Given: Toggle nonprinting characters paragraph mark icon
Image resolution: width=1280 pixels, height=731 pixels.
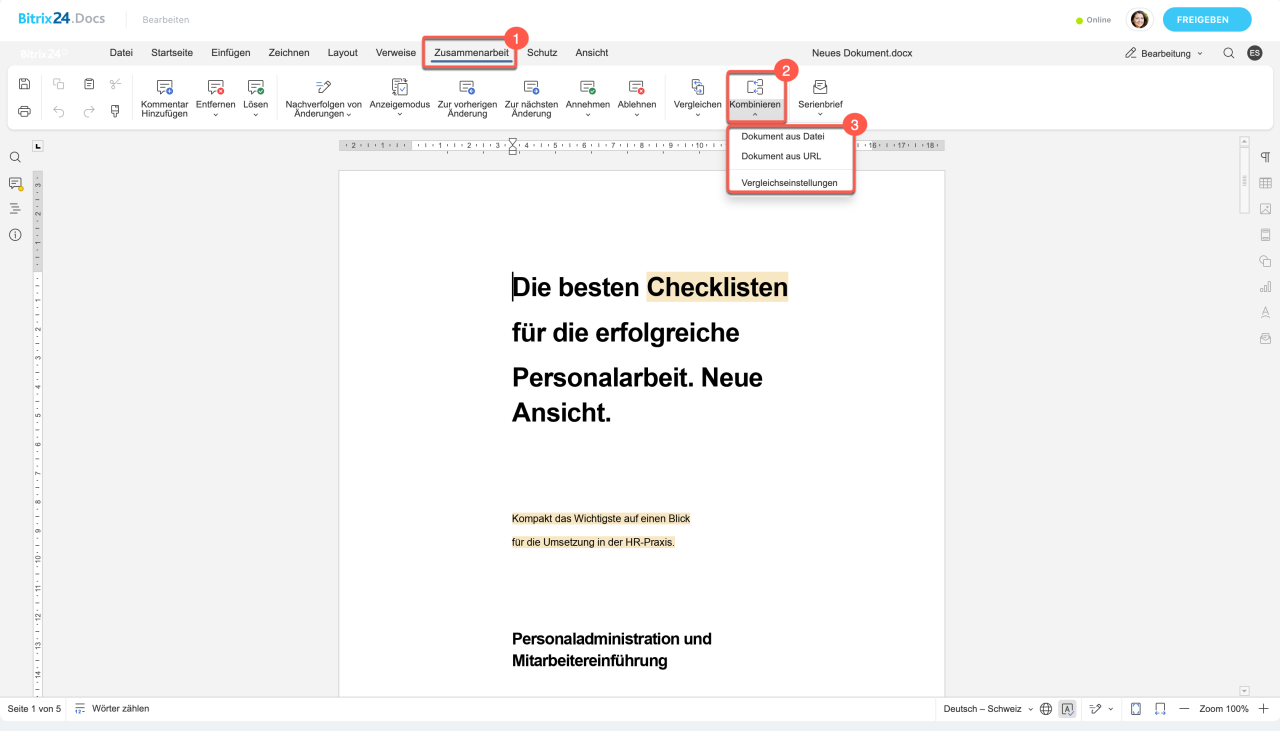Looking at the screenshot, I should [x=1265, y=157].
